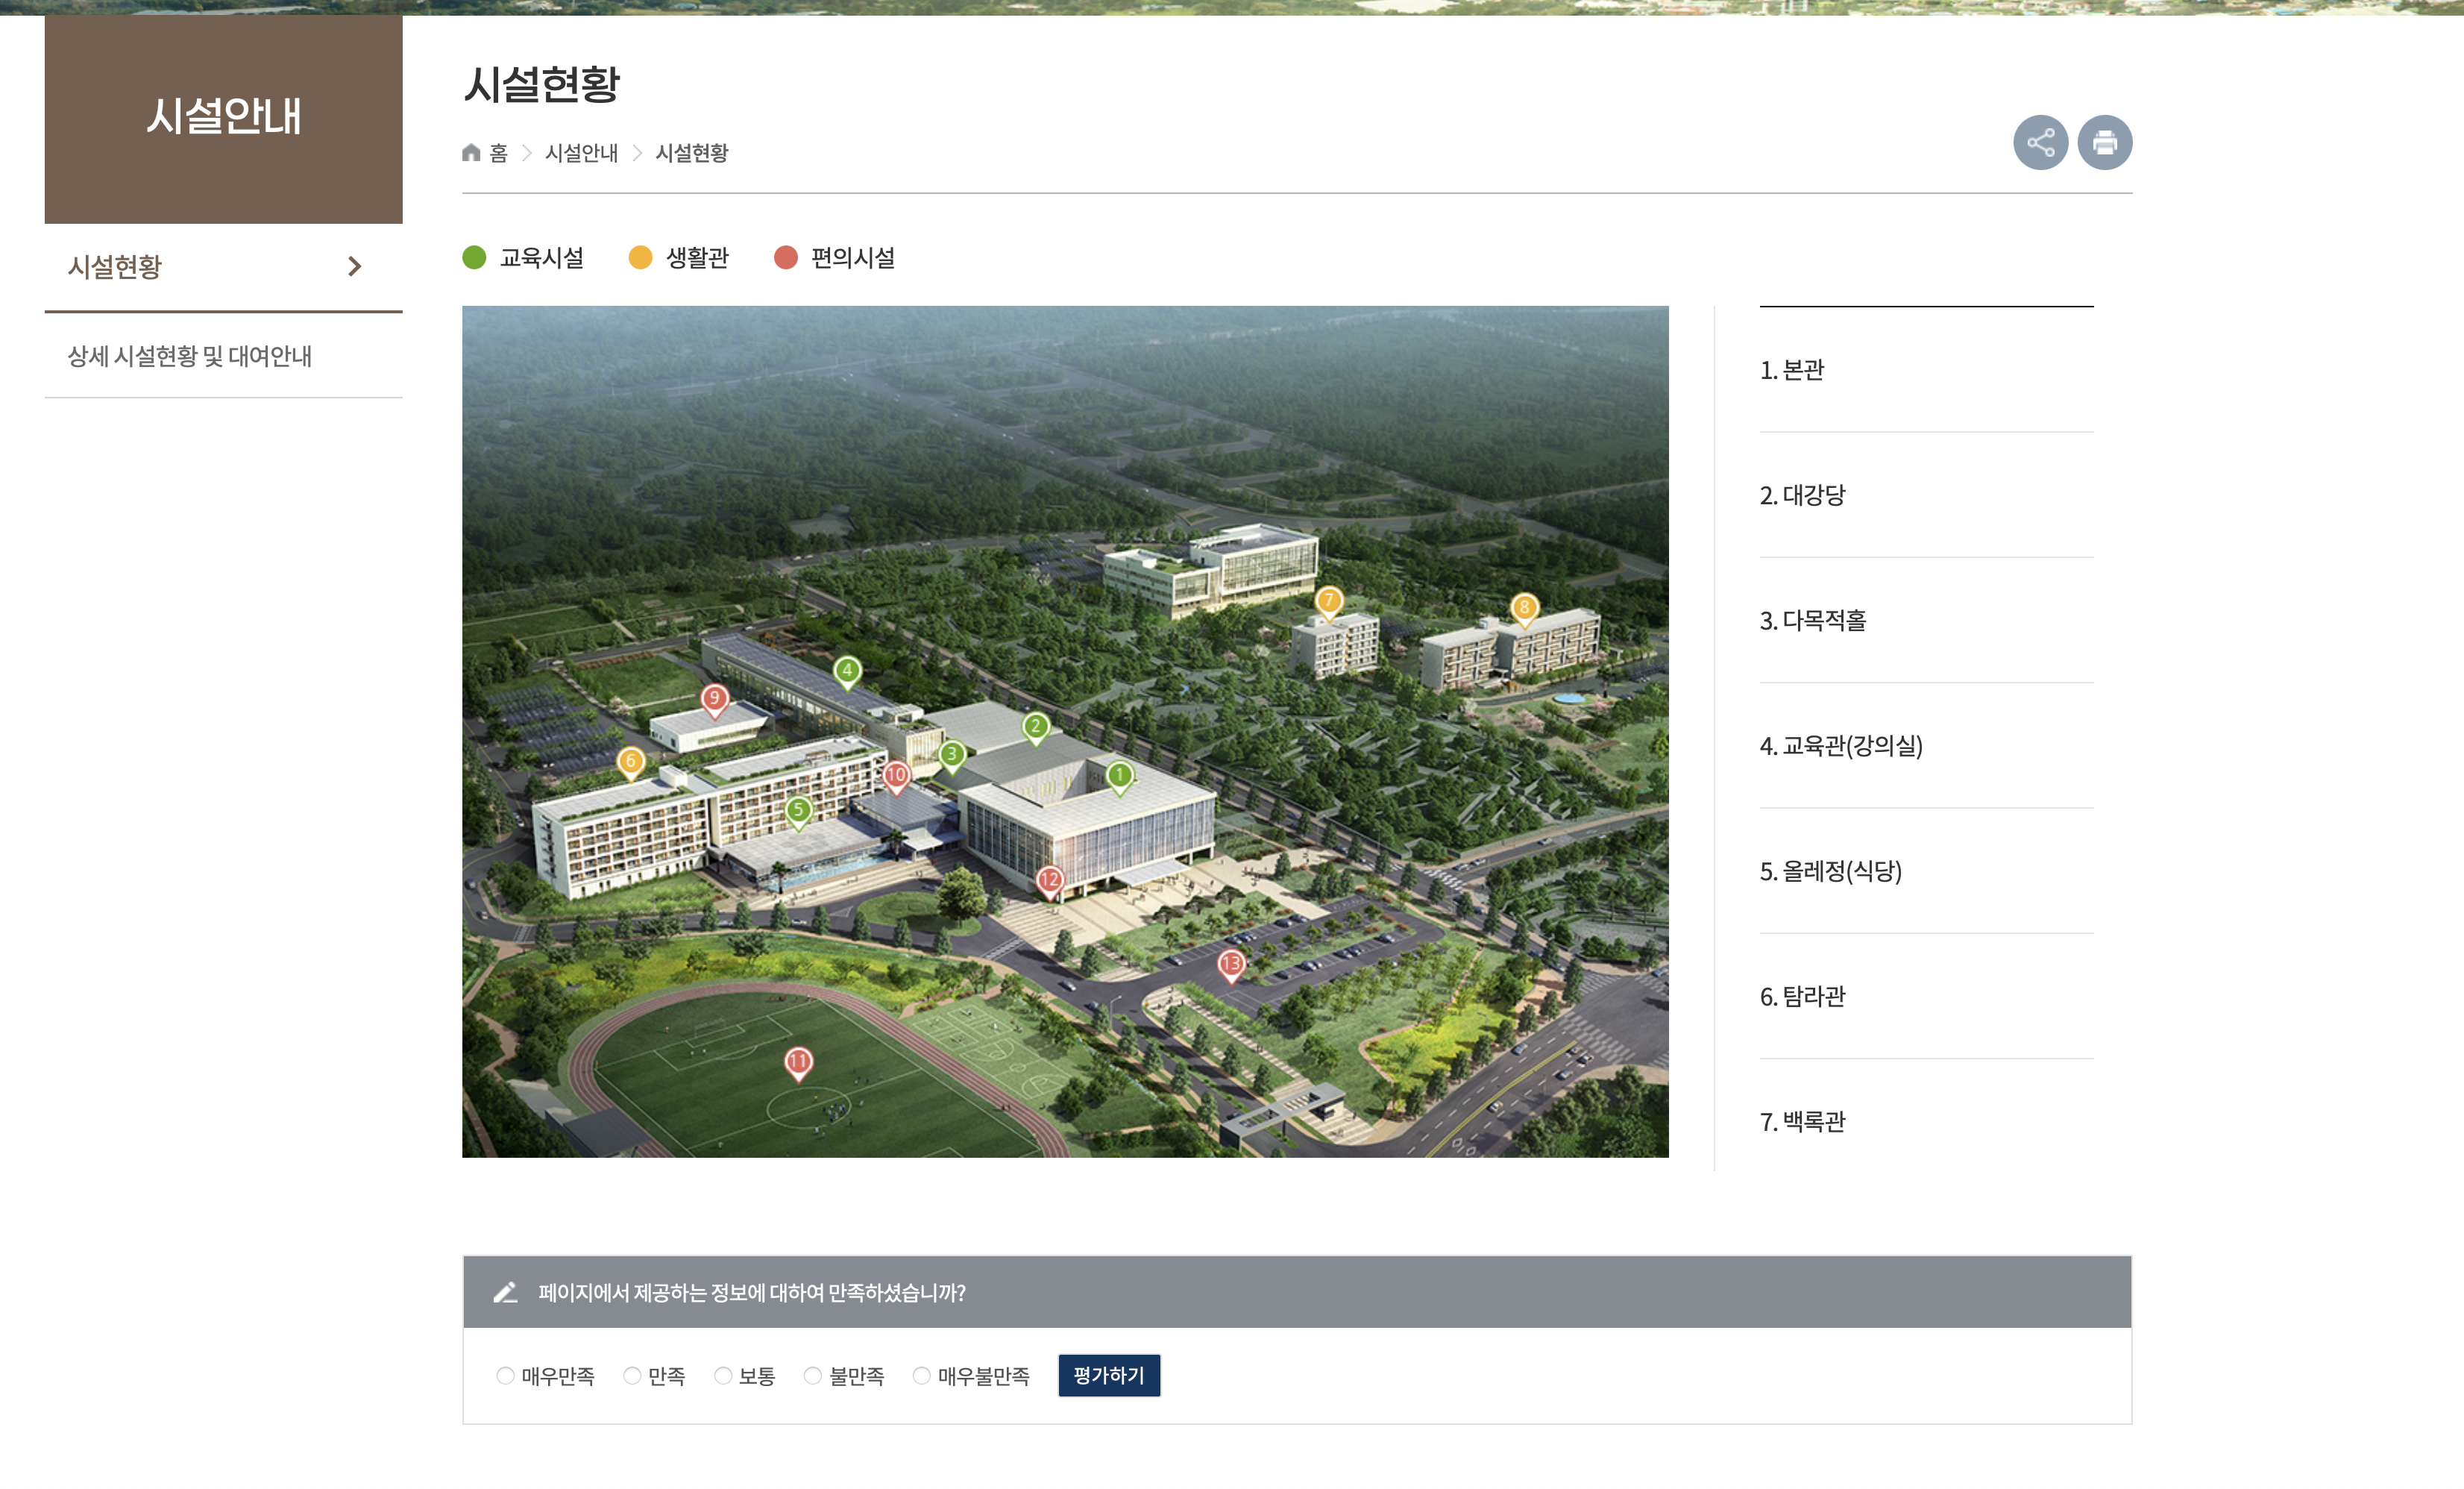
Task: Select the 매우불만족 radio button
Action: [x=921, y=1376]
